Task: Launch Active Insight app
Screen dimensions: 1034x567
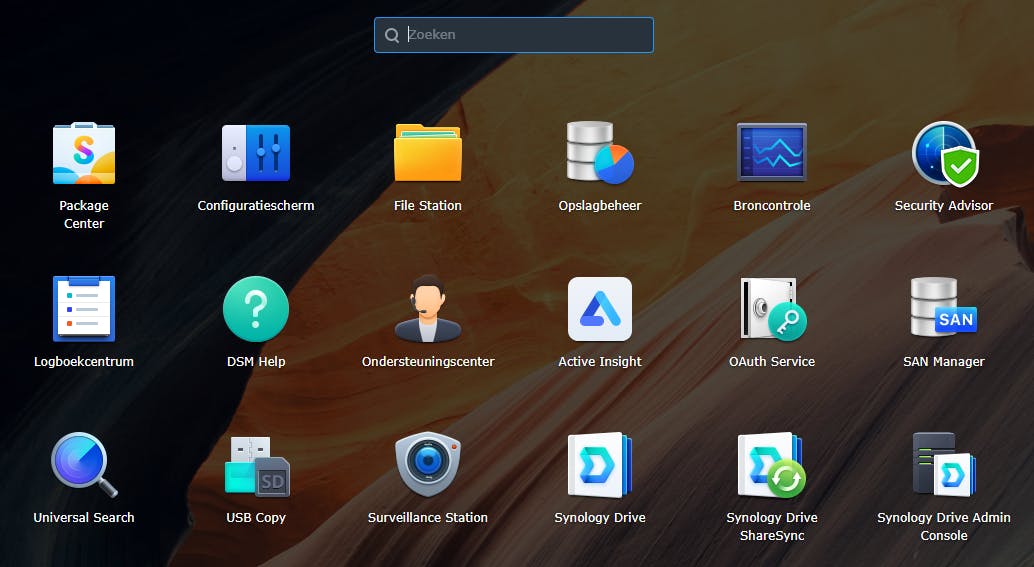Action: [600, 309]
